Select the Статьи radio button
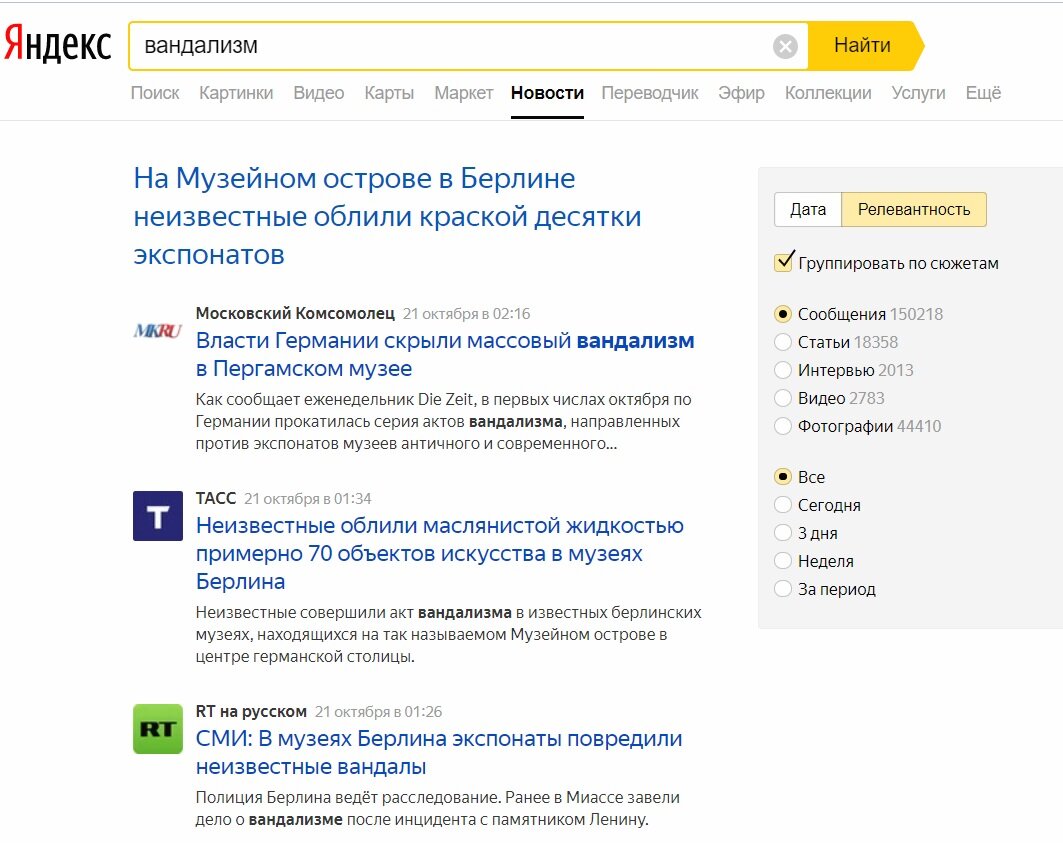Screen dimensions: 1063x843 click(x=783, y=342)
